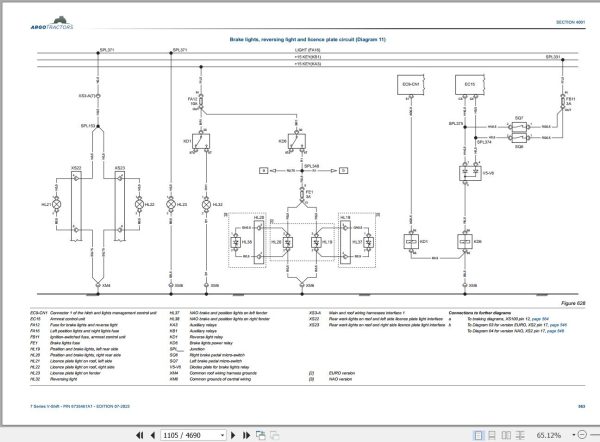Click the zoom out minus button
This screenshot has width=600, height=442.
[582, 435]
